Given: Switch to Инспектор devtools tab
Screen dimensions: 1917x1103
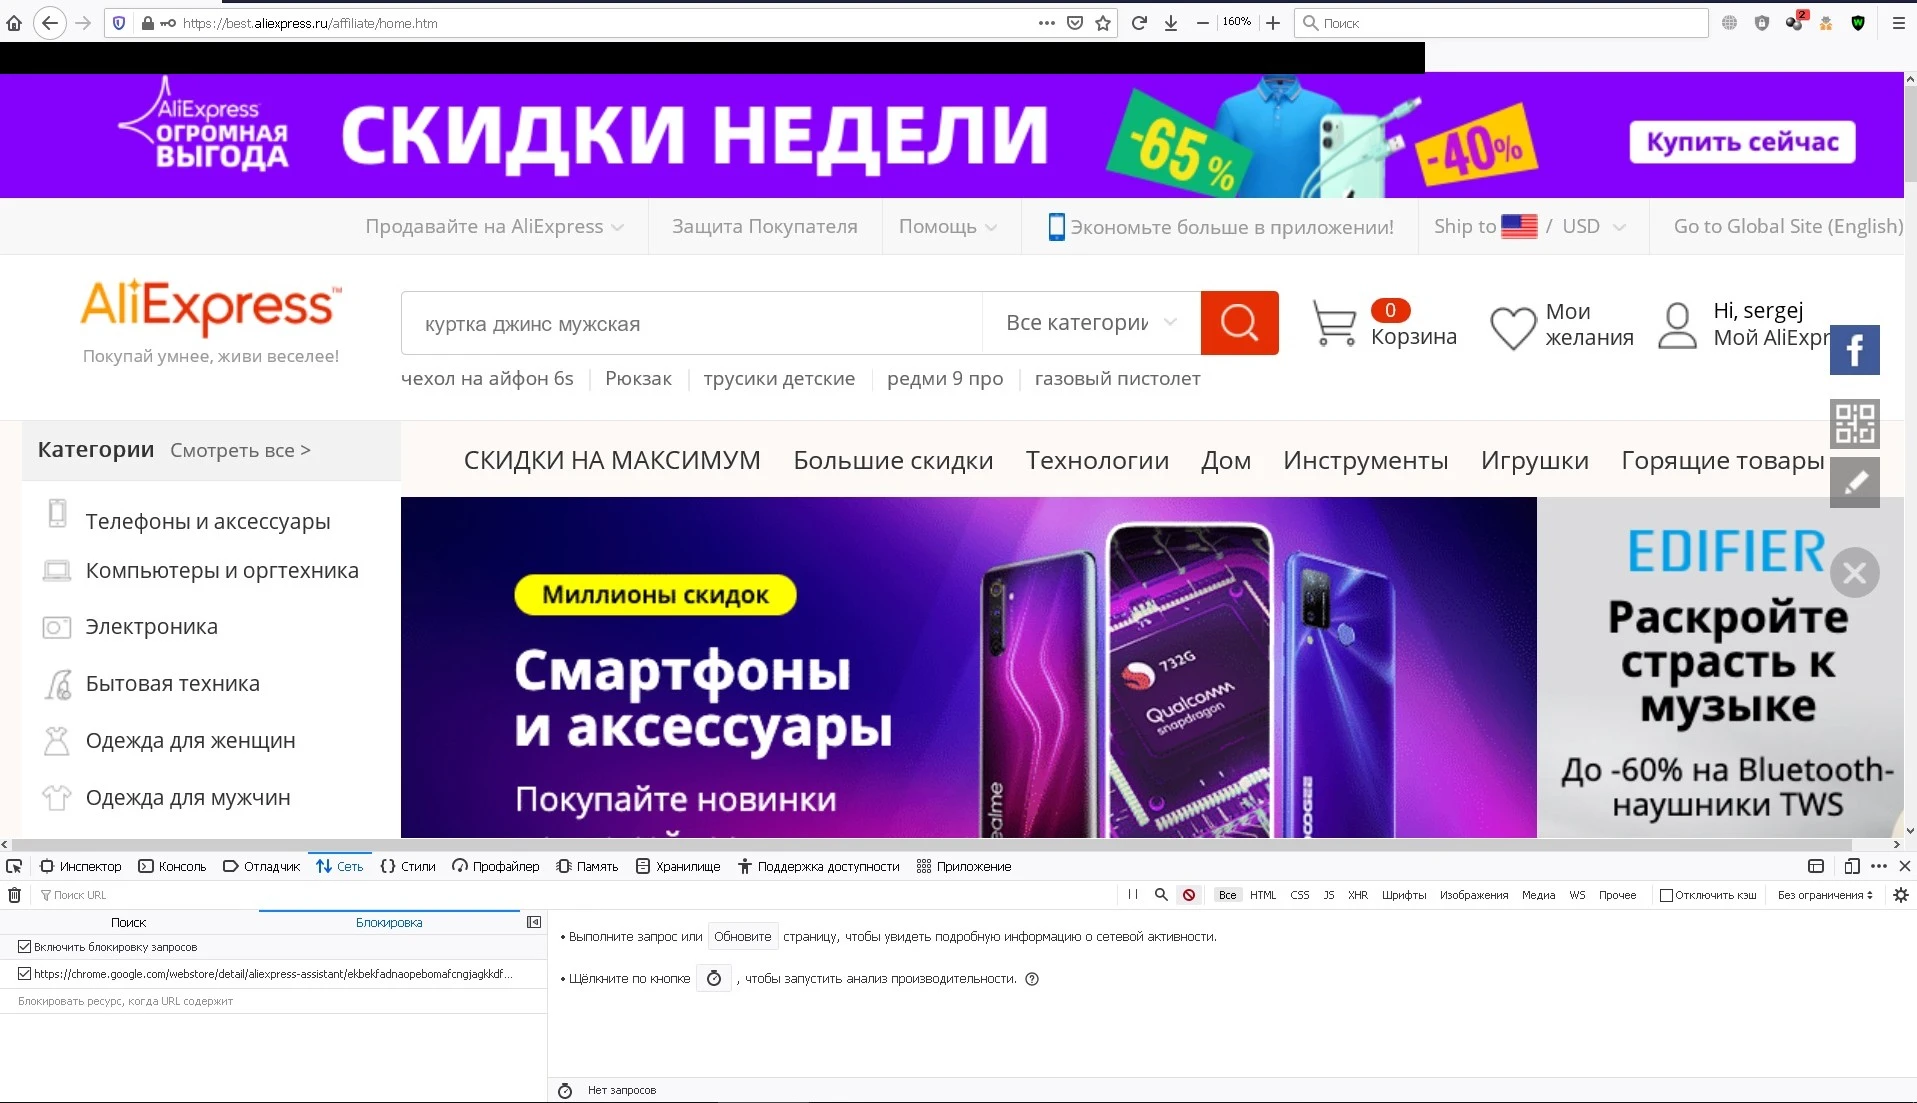Looking at the screenshot, I should pyautogui.click(x=81, y=866).
